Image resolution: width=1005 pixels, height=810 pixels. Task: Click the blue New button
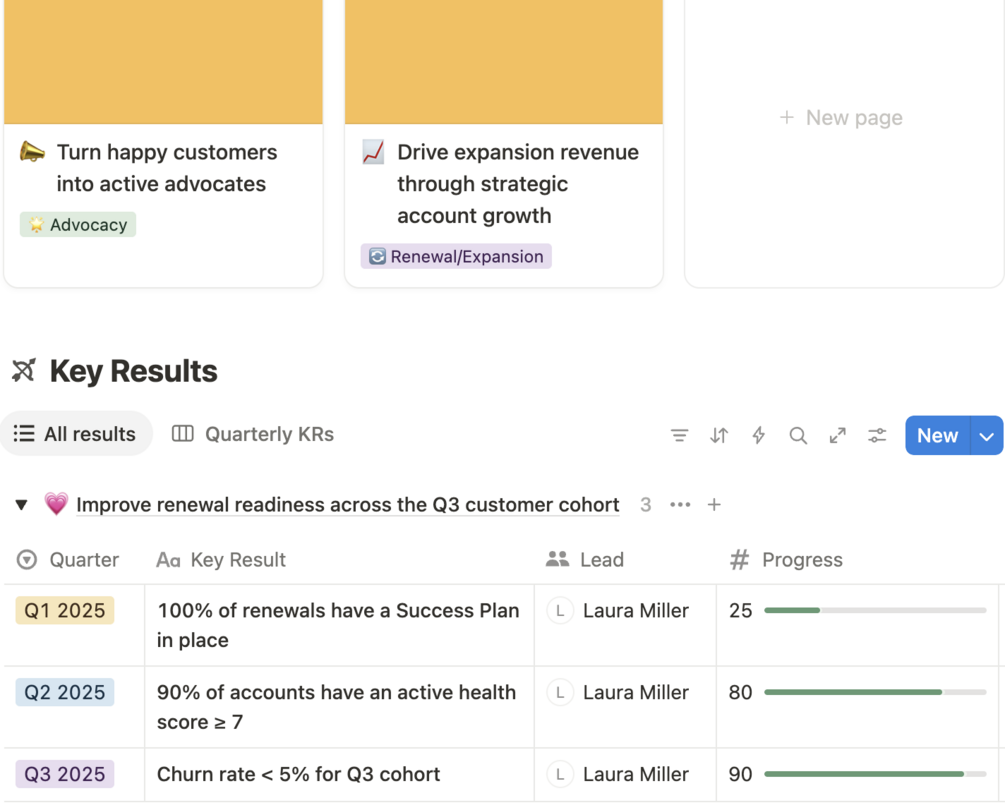[937, 436]
